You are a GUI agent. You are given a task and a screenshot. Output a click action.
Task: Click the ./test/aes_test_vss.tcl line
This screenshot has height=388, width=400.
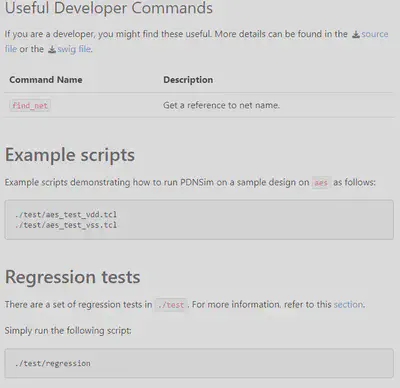point(66,225)
